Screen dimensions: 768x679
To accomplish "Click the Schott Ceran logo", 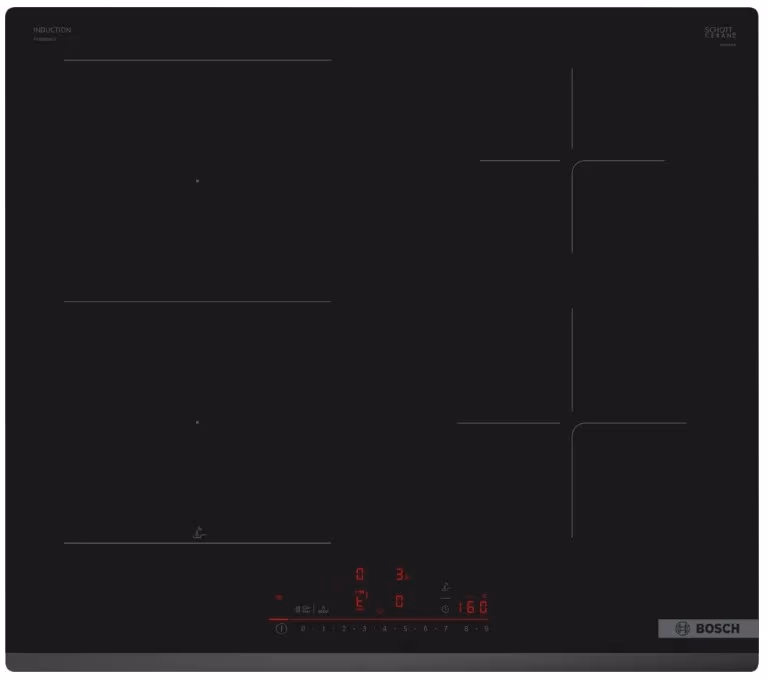I will tap(720, 33).
